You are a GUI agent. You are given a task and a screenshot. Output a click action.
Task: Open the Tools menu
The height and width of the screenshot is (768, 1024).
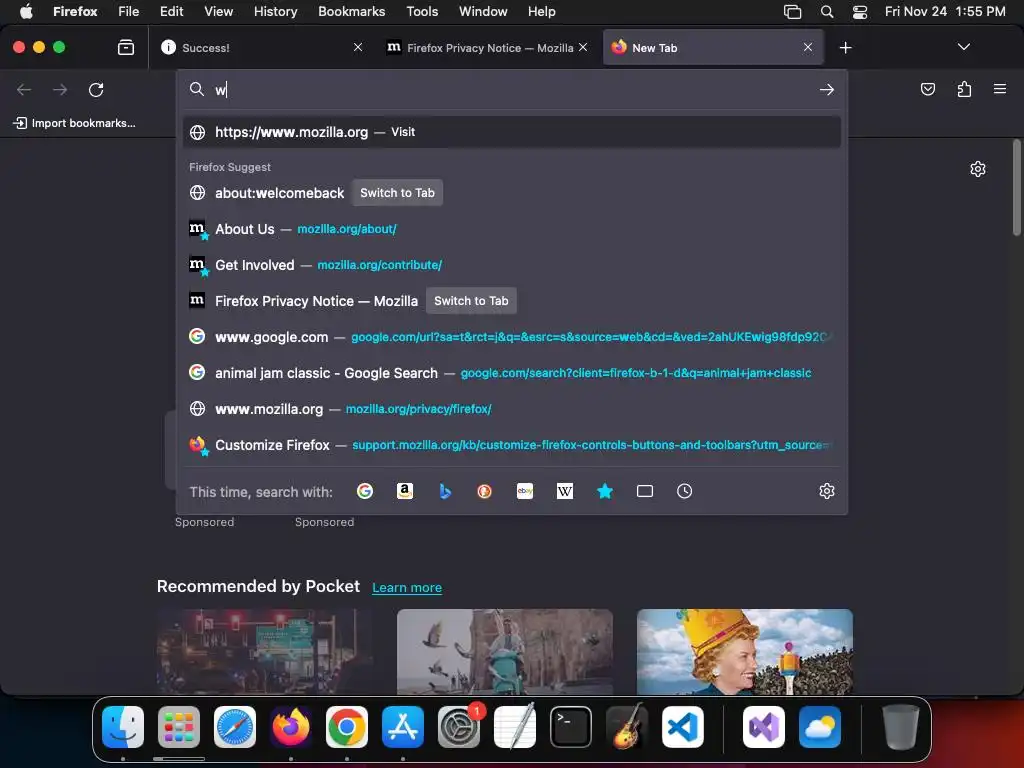tap(422, 12)
